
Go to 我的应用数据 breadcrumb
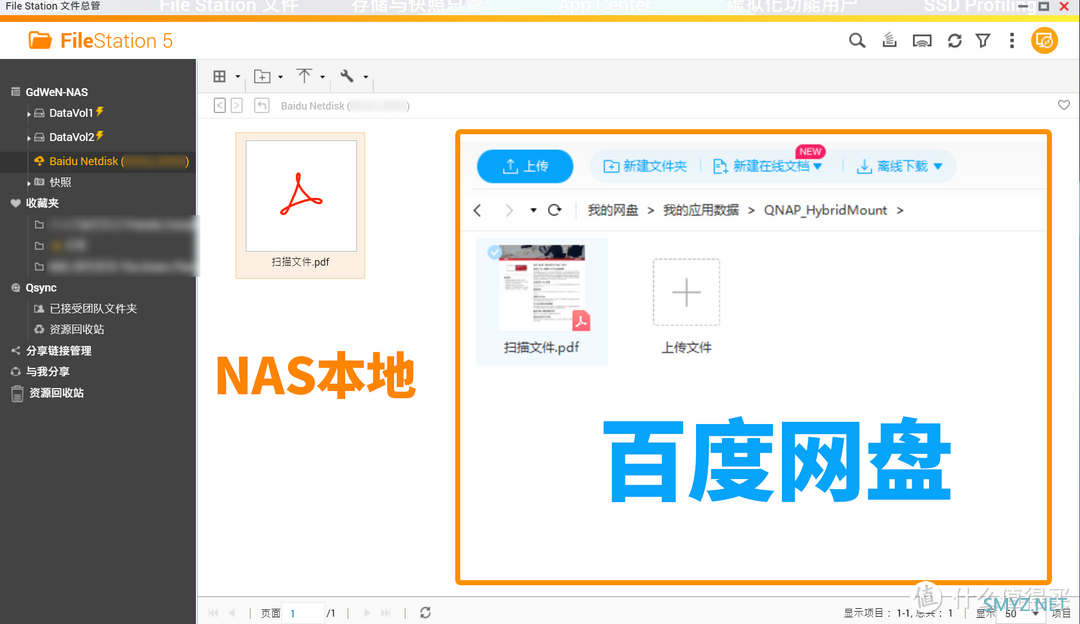(x=700, y=210)
